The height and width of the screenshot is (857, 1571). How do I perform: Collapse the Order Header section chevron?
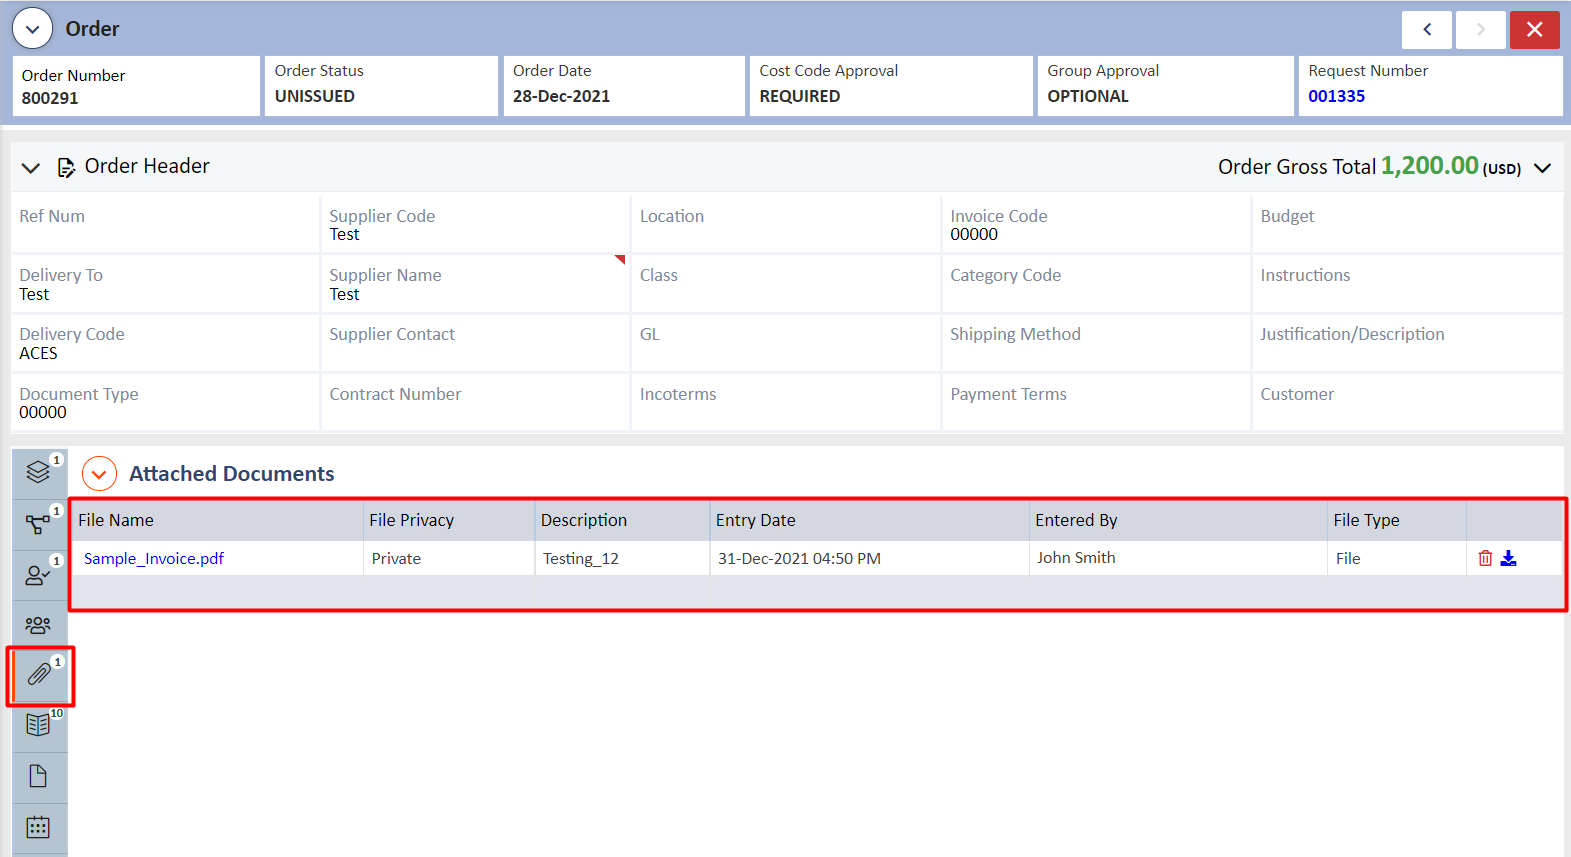[x=31, y=168]
